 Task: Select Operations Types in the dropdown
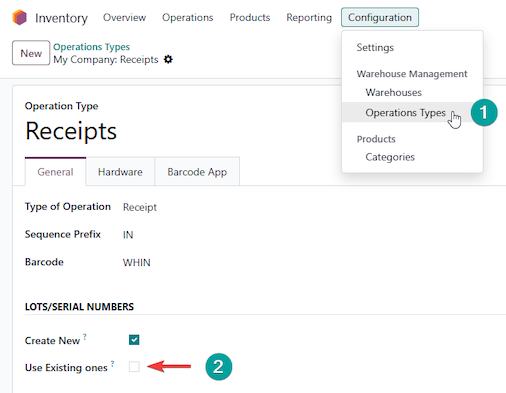tap(405, 113)
